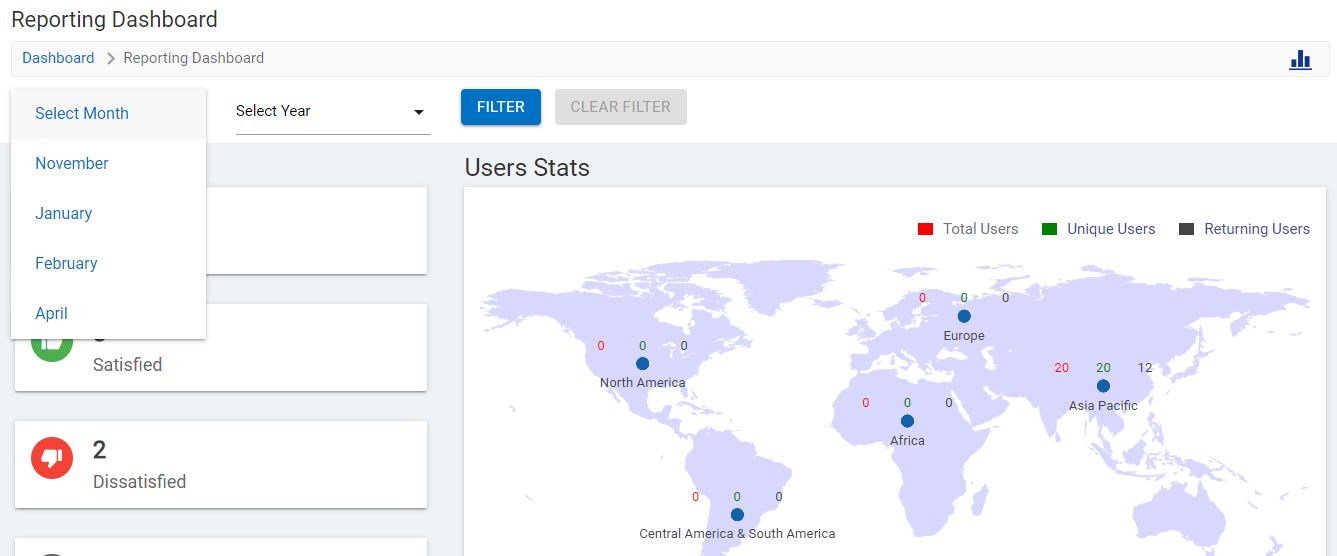
Task: Click the Dissatisfied count 2
Action: tap(100, 450)
